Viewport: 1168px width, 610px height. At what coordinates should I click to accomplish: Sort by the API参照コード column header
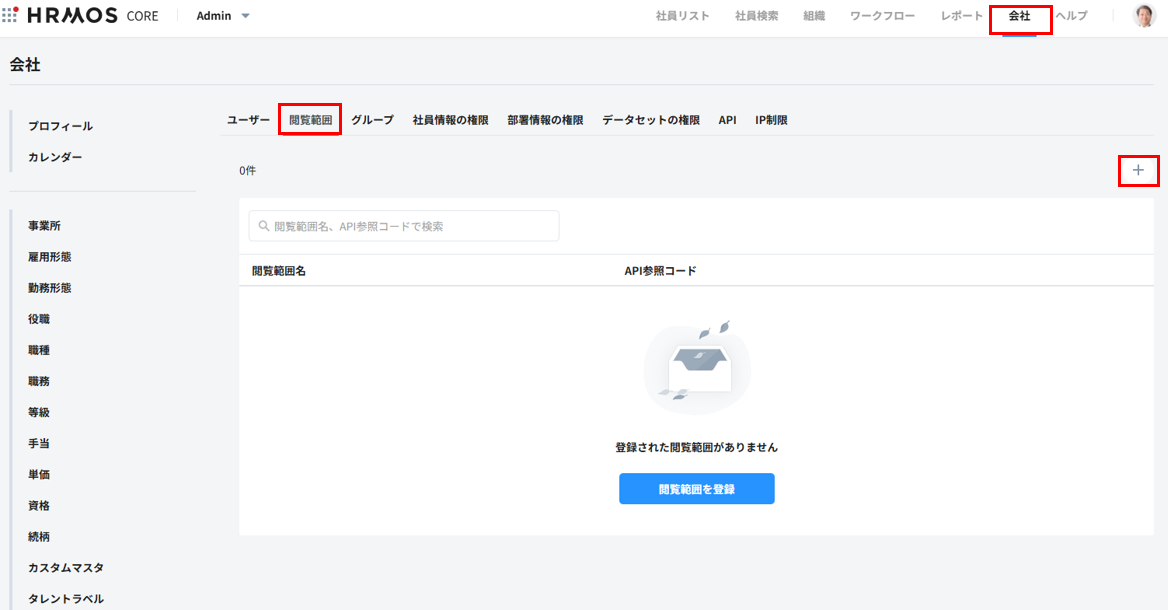click(660, 271)
